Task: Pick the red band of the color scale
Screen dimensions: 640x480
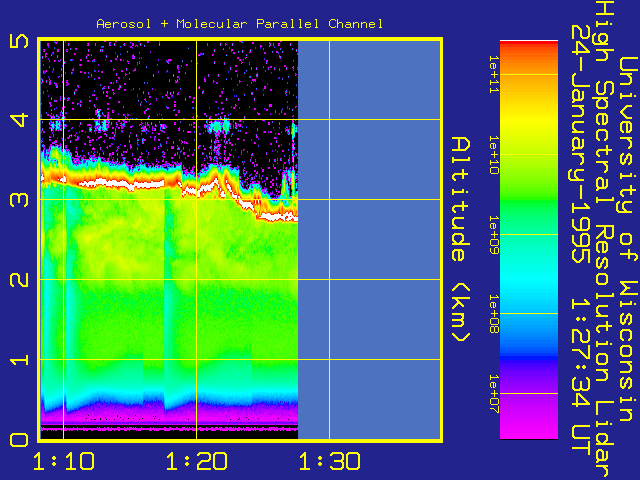Action: point(529,46)
